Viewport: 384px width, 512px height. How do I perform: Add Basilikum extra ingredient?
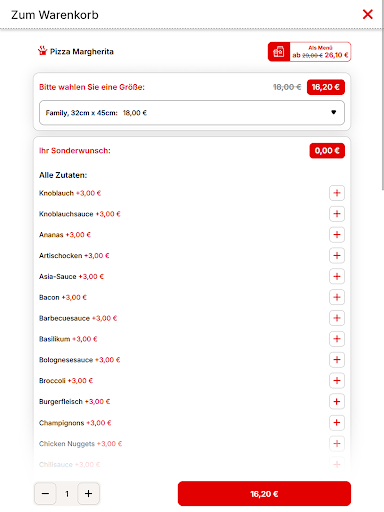point(337,339)
